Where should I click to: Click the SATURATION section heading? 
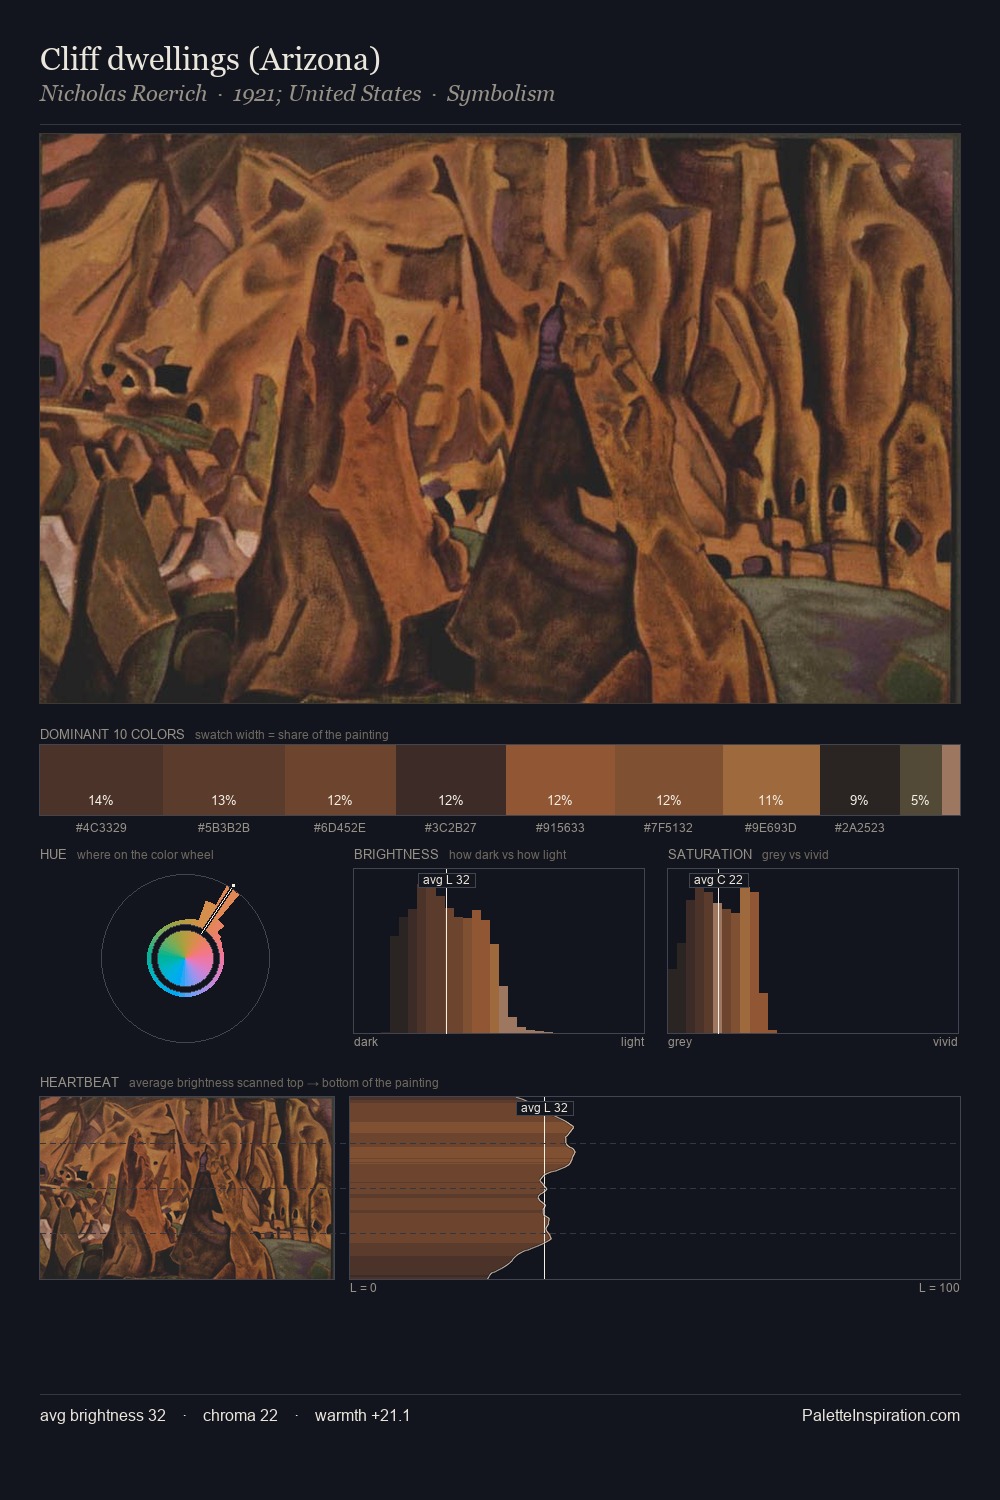710,854
